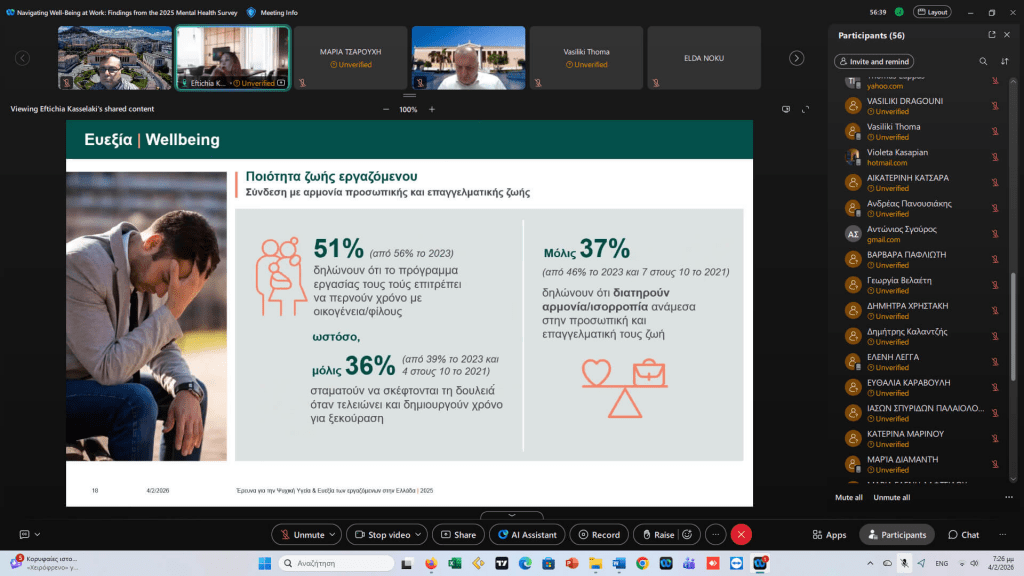Raise hand in the meeting
The height and width of the screenshot is (576, 1024).
tap(657, 535)
